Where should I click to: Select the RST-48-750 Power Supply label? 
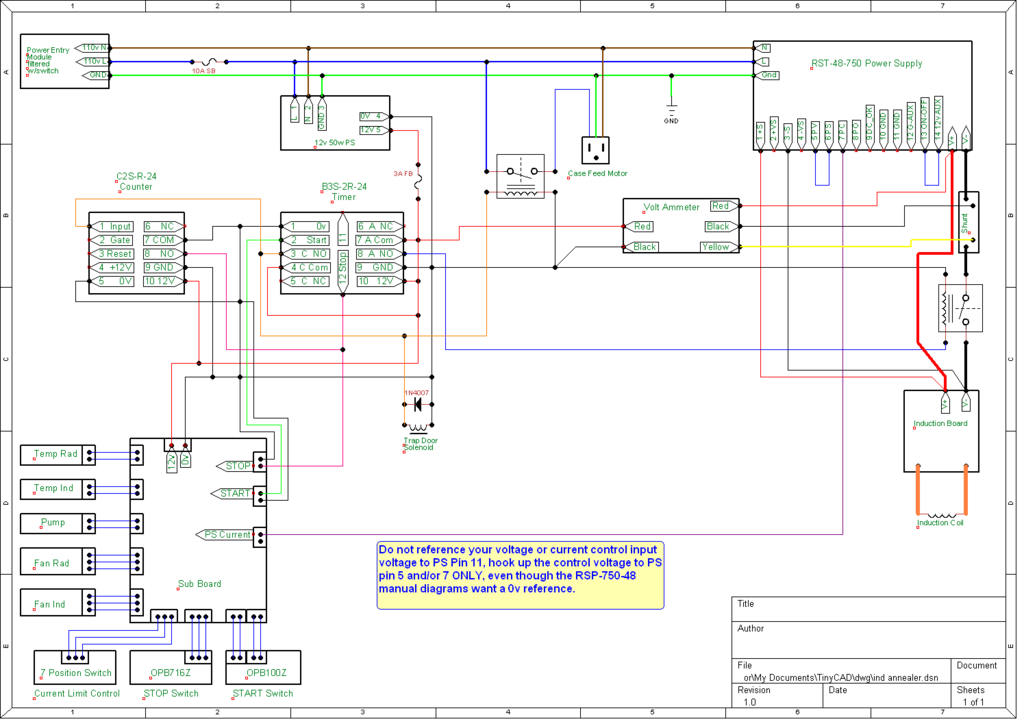click(x=867, y=63)
